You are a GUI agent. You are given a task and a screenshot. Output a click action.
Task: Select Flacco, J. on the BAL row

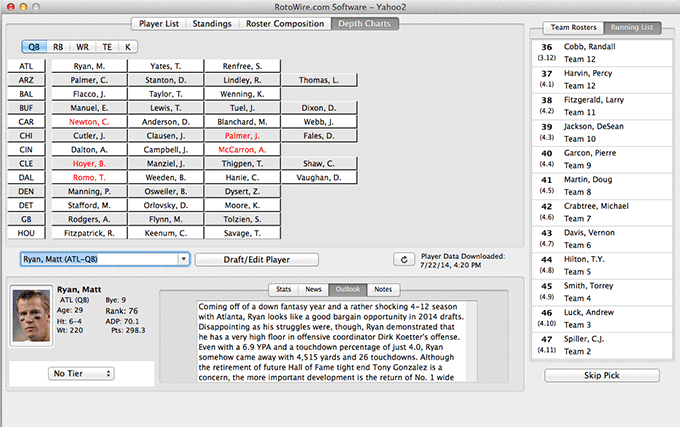point(89,94)
